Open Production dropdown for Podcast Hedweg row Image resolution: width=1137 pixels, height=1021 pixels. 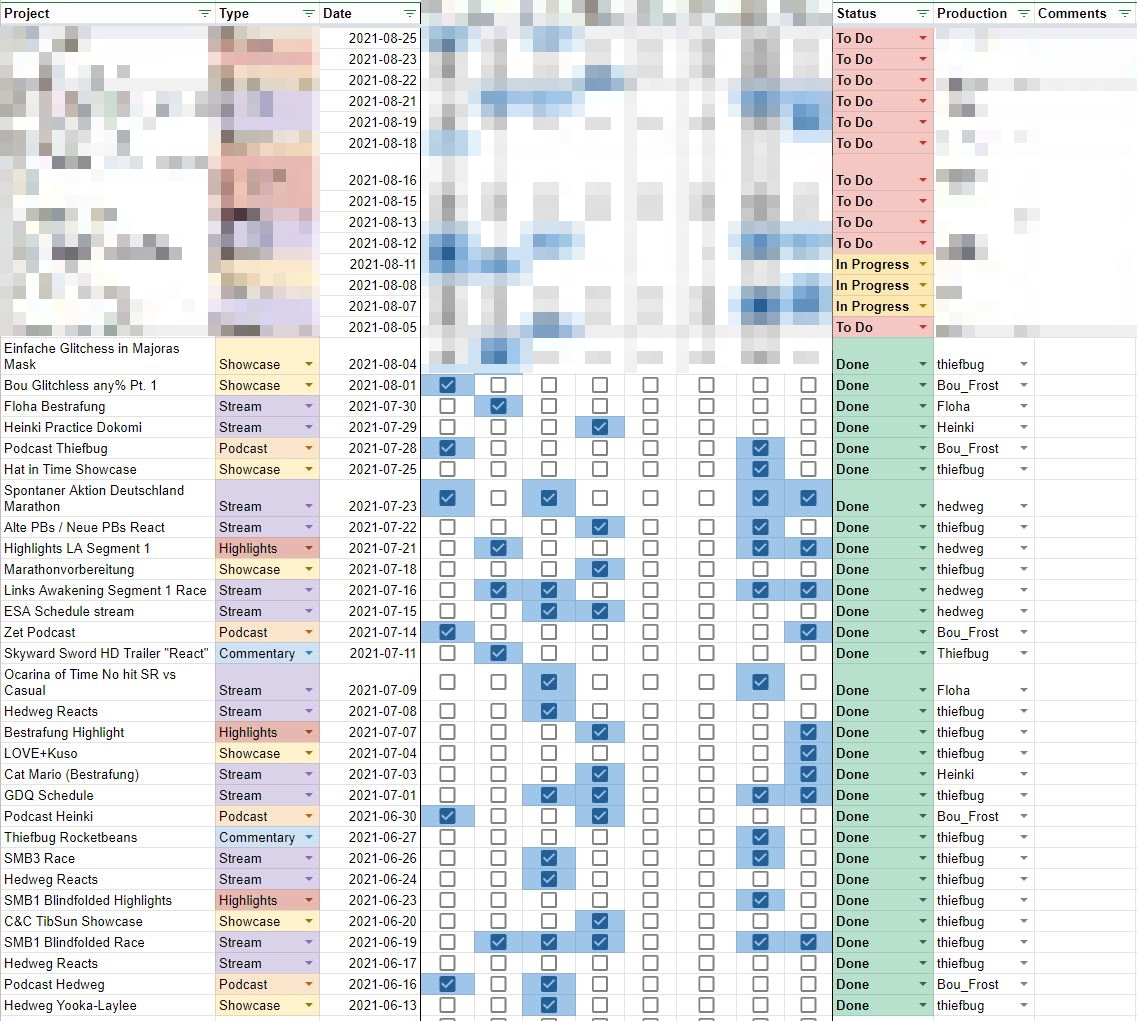[1023, 985]
